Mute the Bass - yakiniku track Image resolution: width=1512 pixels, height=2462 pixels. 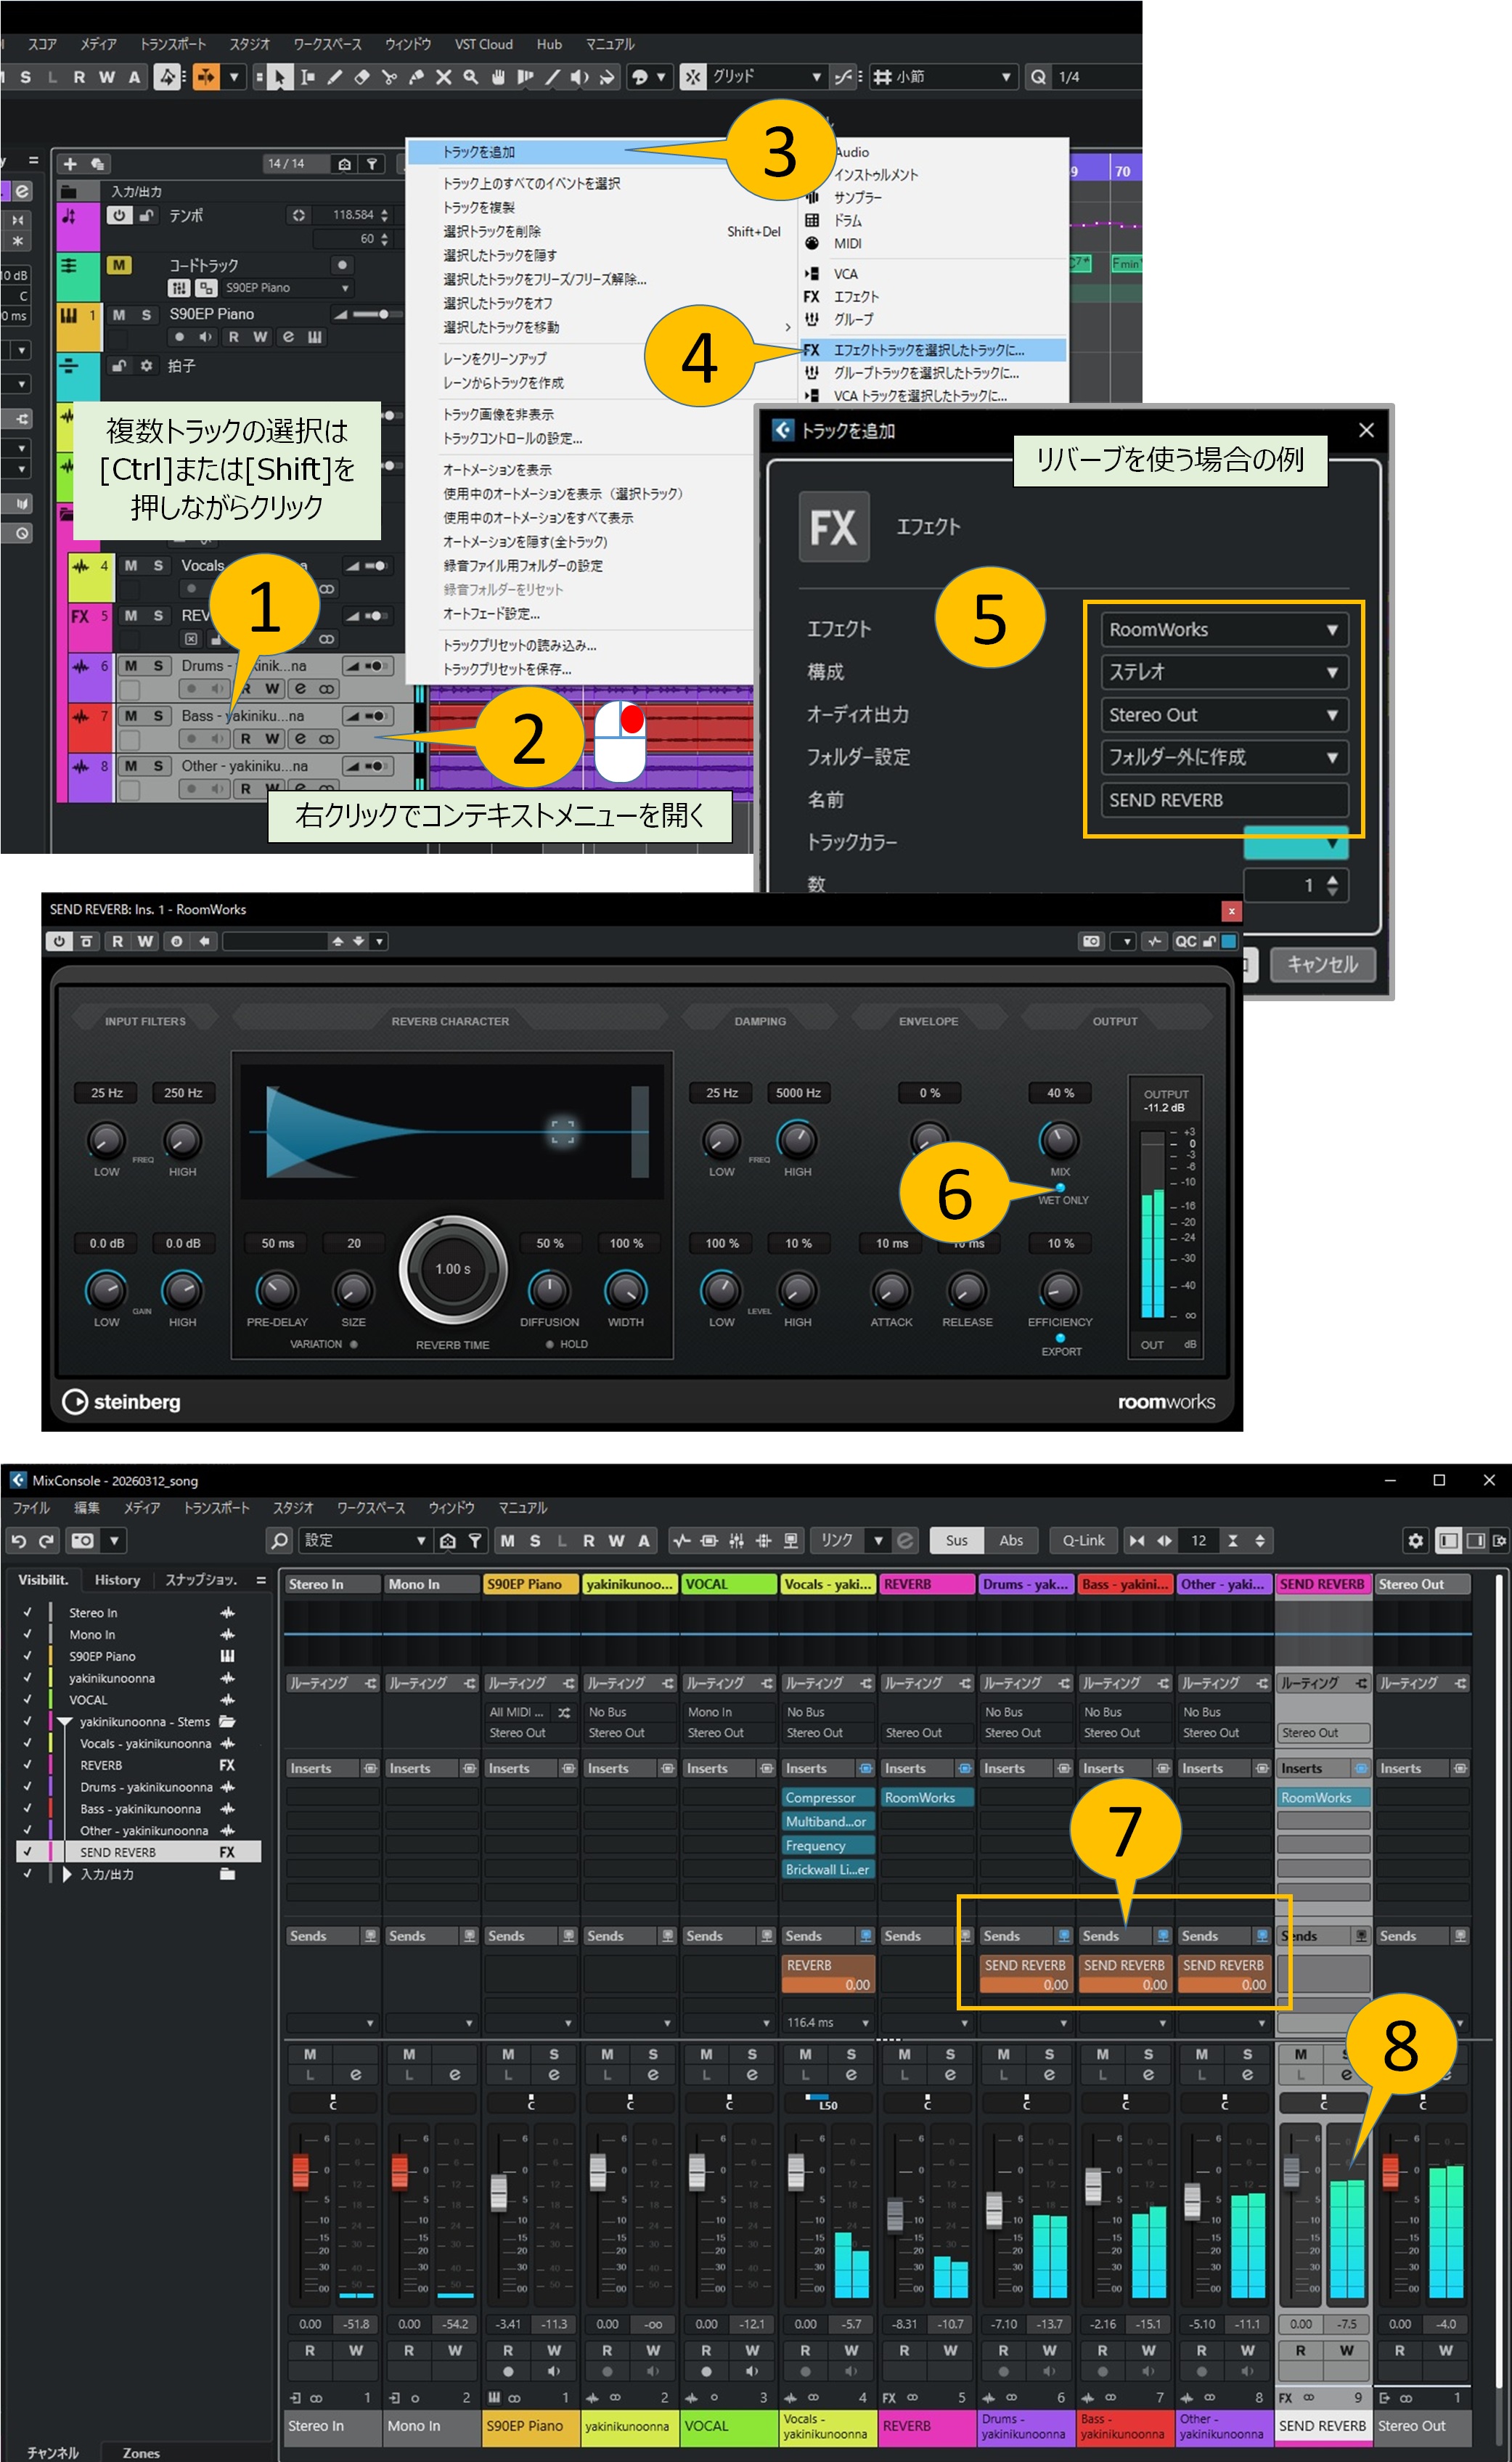click(x=131, y=716)
